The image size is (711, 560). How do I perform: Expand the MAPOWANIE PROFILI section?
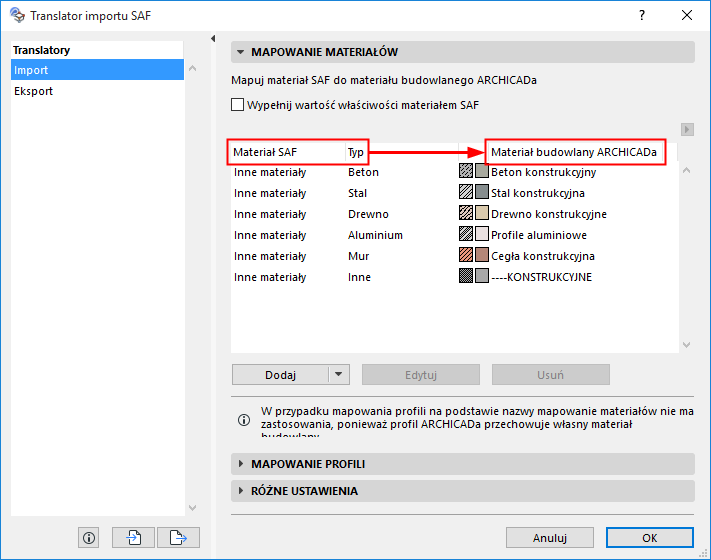coord(241,464)
